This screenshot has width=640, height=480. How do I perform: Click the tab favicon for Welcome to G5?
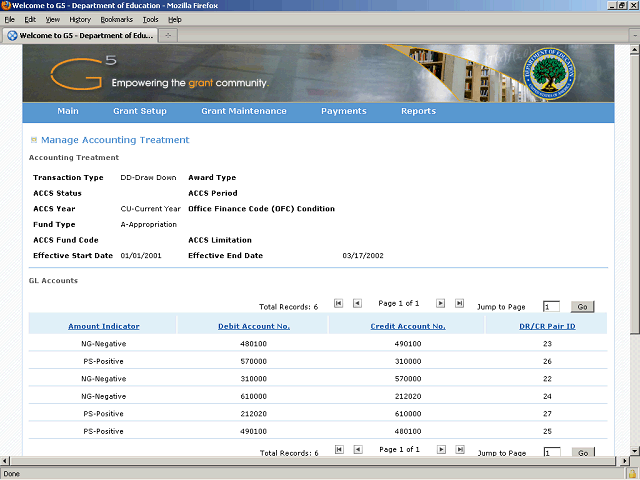click(x=13, y=36)
